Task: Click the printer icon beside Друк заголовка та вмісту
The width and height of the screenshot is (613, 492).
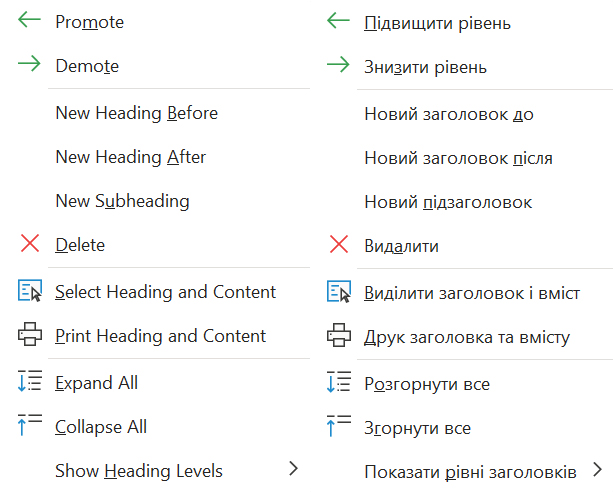Action: coord(340,336)
